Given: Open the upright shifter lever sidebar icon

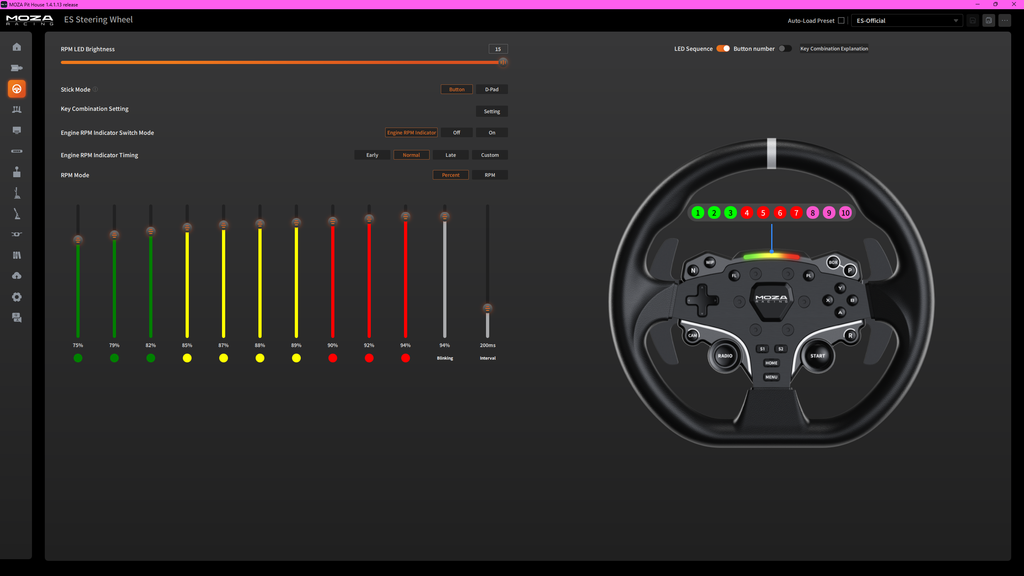Looking at the screenshot, I should click(x=17, y=193).
